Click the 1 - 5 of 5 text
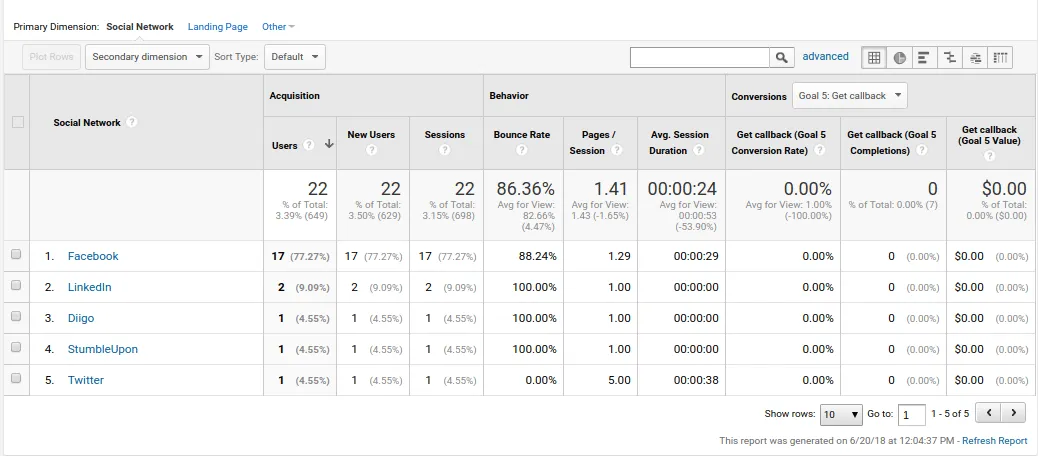 pos(950,414)
